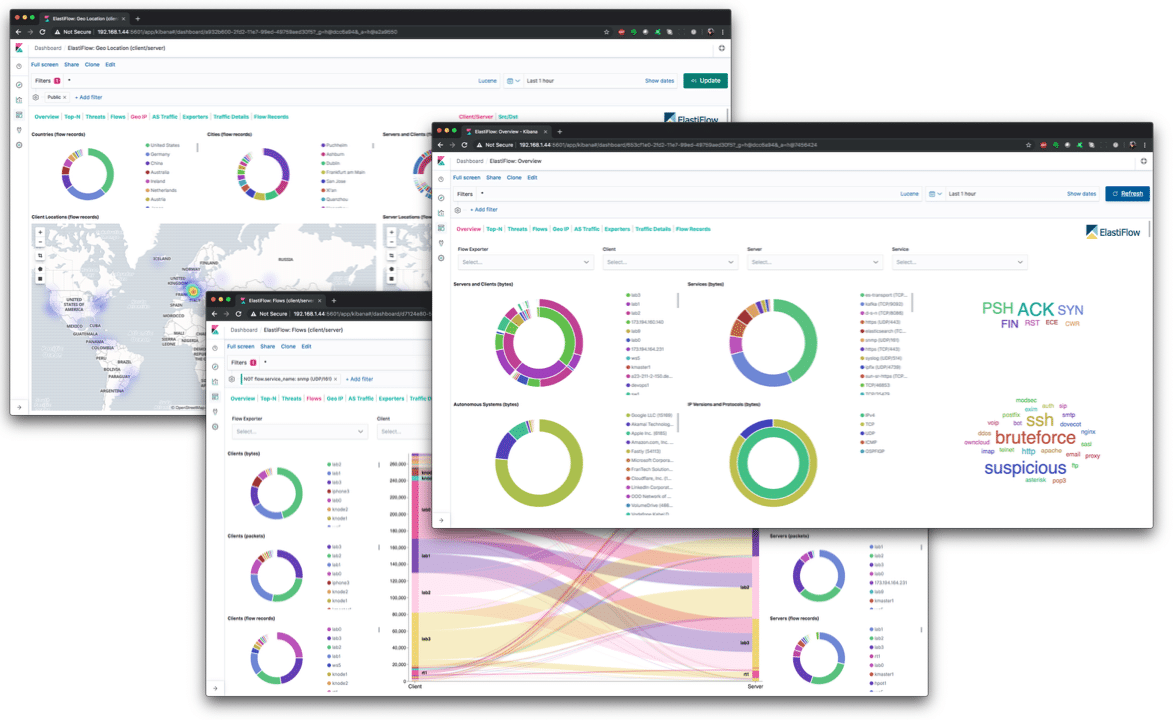Open Discover compass icon in Geo Location sidebar

(x=19, y=85)
